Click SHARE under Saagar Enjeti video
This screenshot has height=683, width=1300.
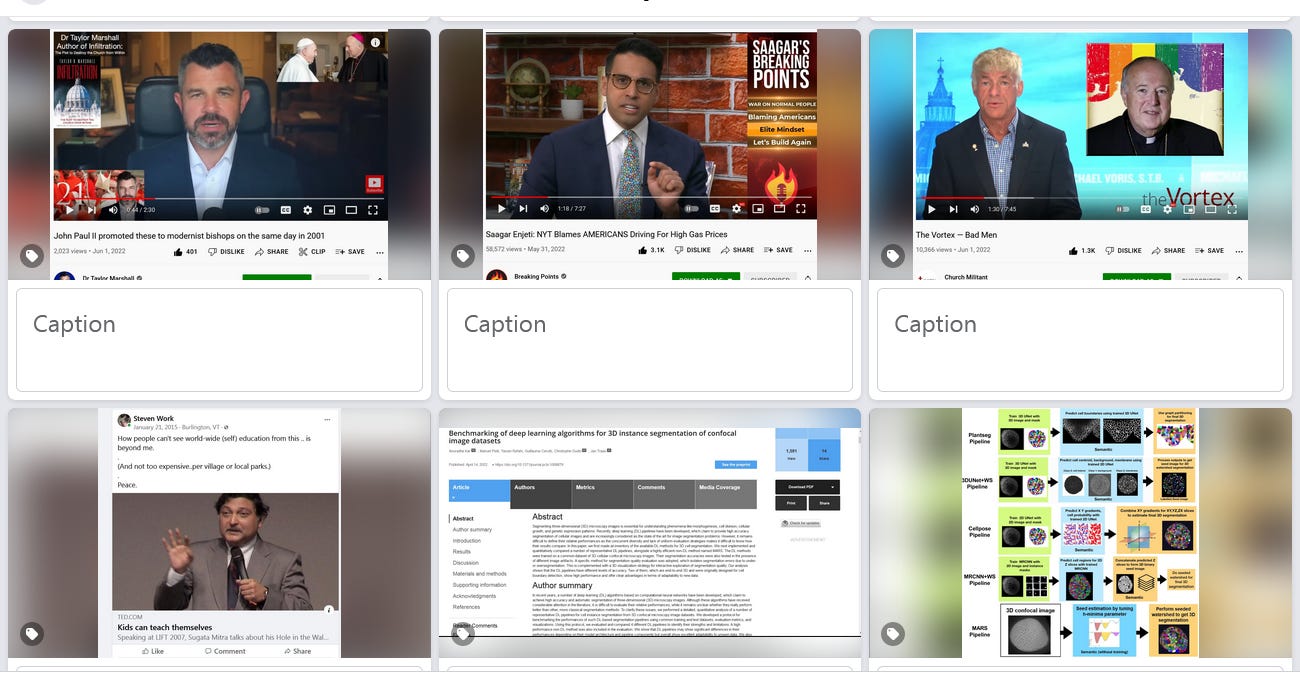737,250
